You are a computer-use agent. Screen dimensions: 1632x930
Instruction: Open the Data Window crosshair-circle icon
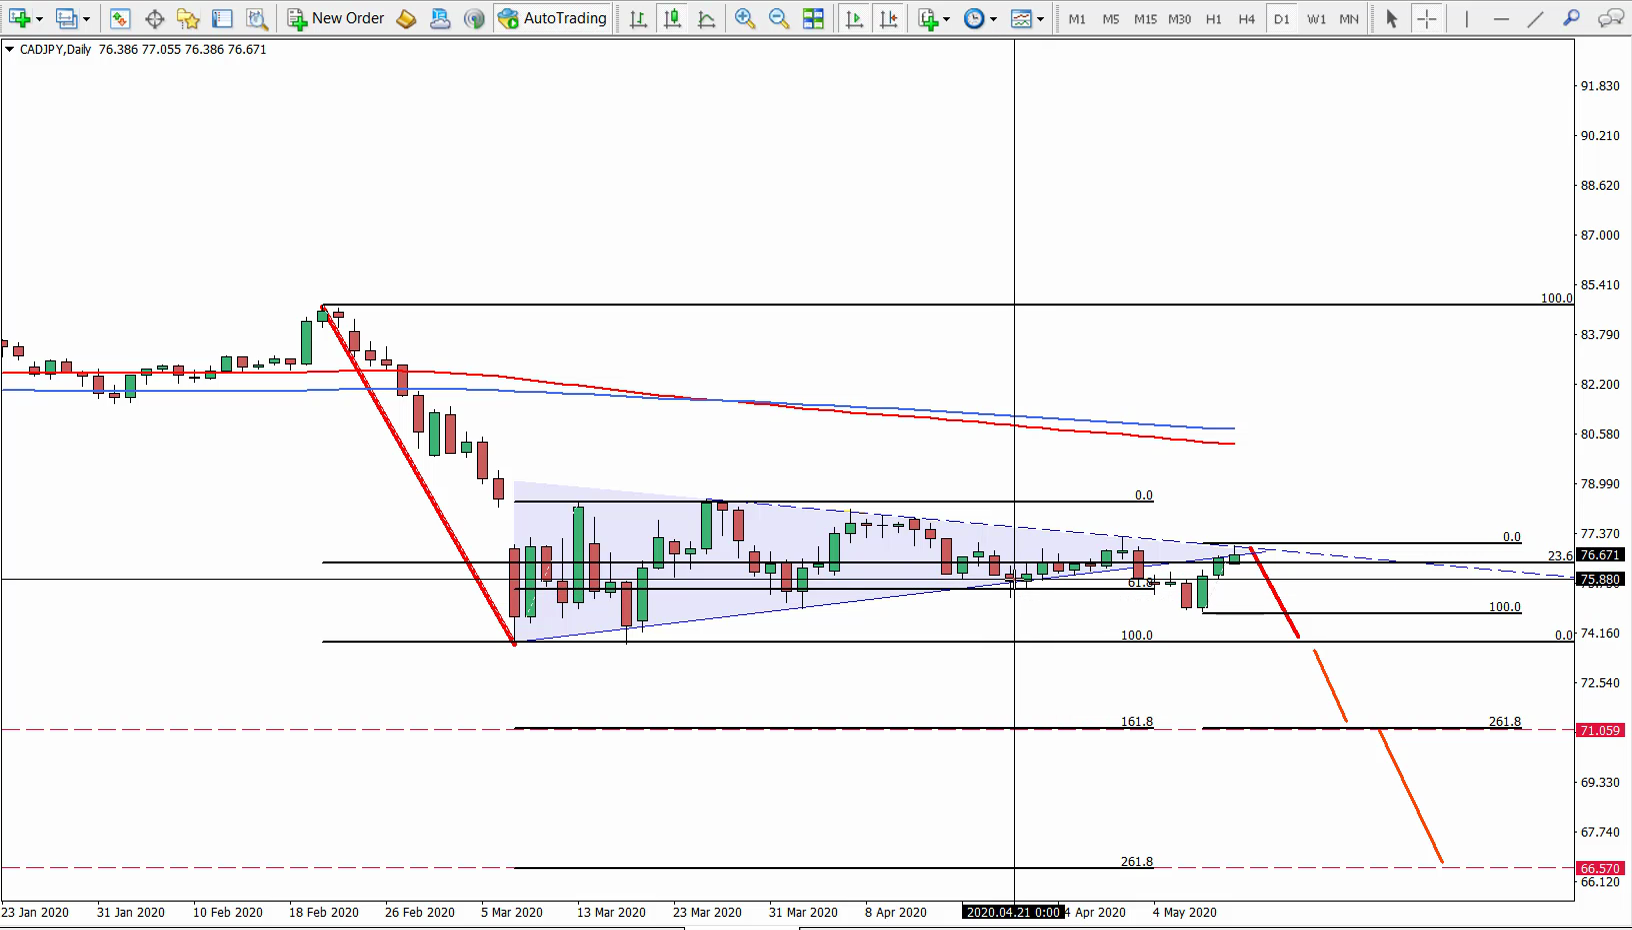[154, 18]
